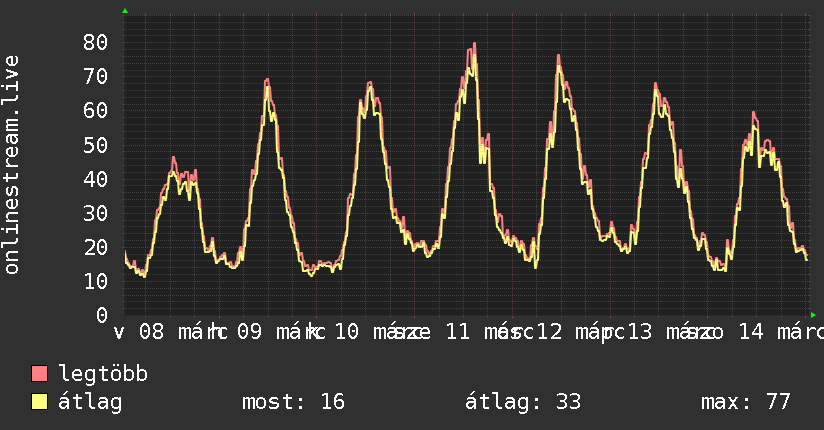Click the onlinestream.live vertical axis title
Screen dimensions: 824x430
point(11,165)
